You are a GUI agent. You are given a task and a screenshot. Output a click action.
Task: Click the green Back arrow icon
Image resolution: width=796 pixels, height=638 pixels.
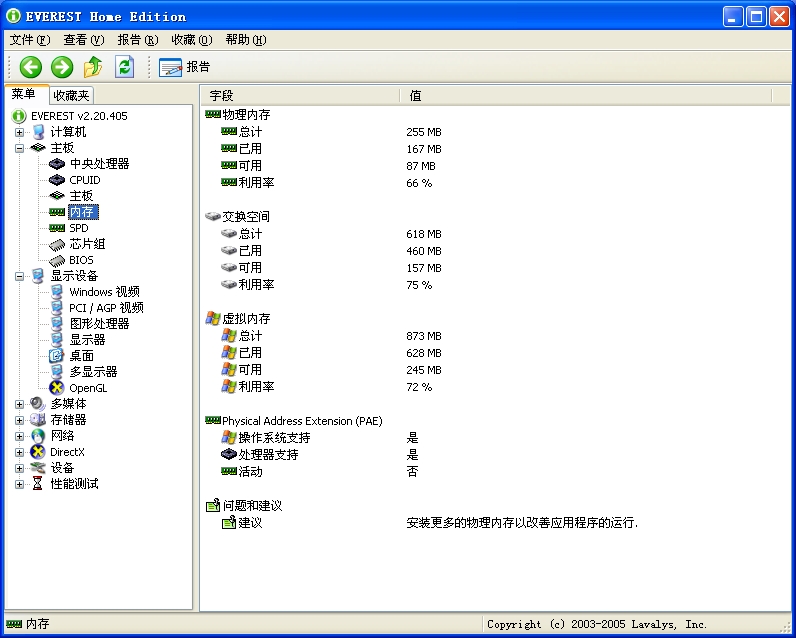tap(30, 67)
